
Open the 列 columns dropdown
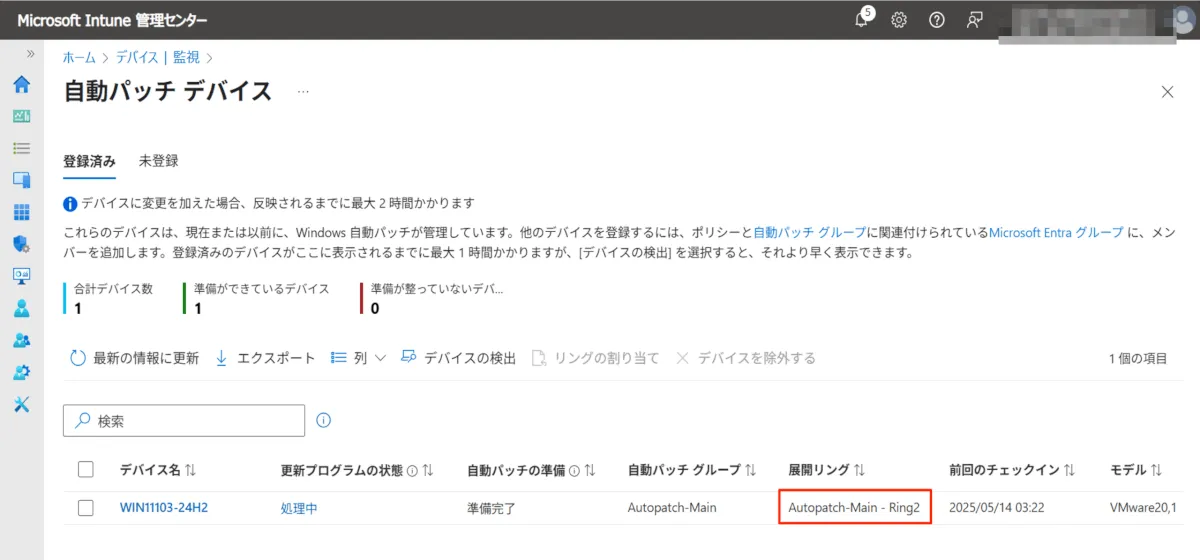point(358,358)
